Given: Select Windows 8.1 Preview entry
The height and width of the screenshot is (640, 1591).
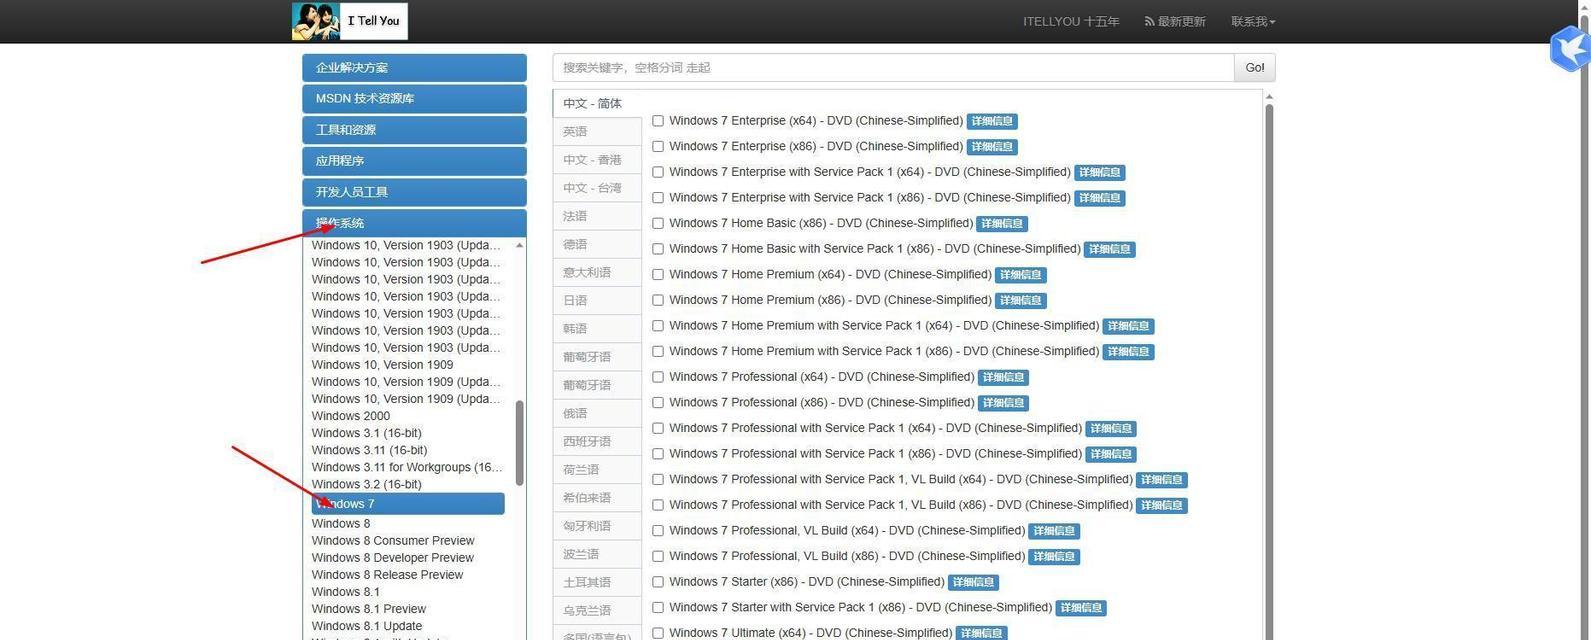Looking at the screenshot, I should pyautogui.click(x=369, y=609).
